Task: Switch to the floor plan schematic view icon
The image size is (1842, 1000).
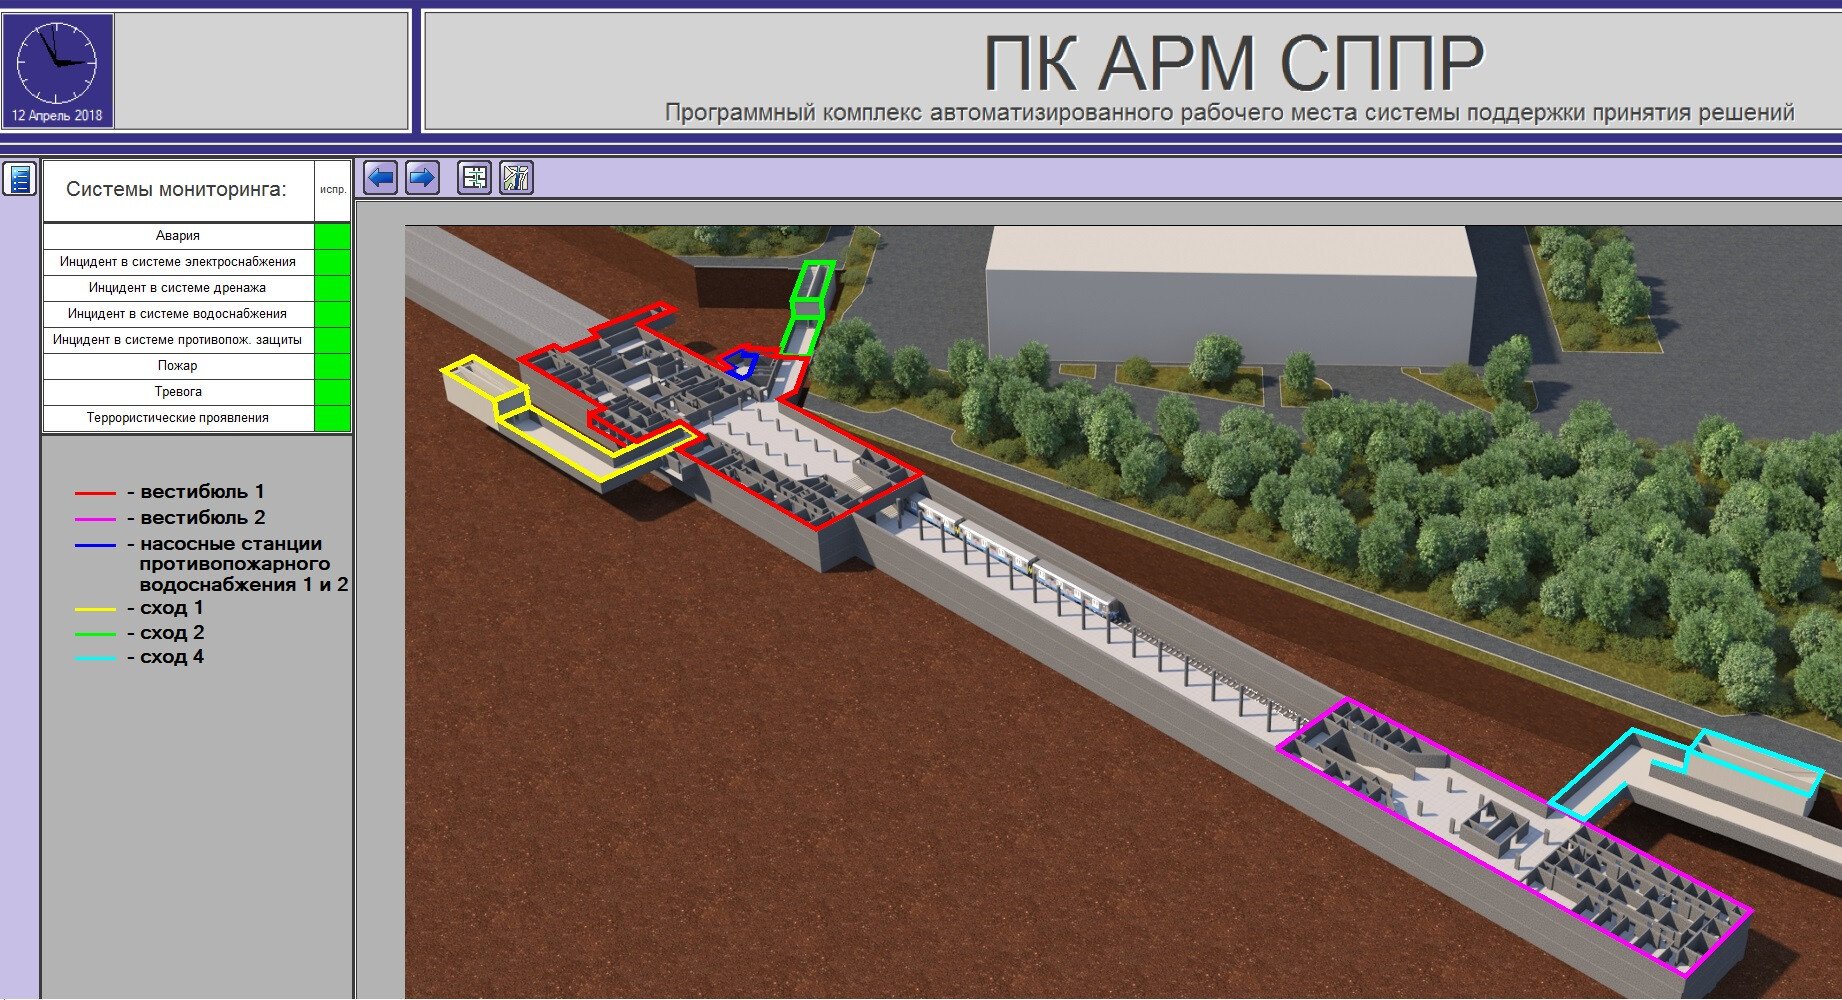Action: tap(475, 178)
